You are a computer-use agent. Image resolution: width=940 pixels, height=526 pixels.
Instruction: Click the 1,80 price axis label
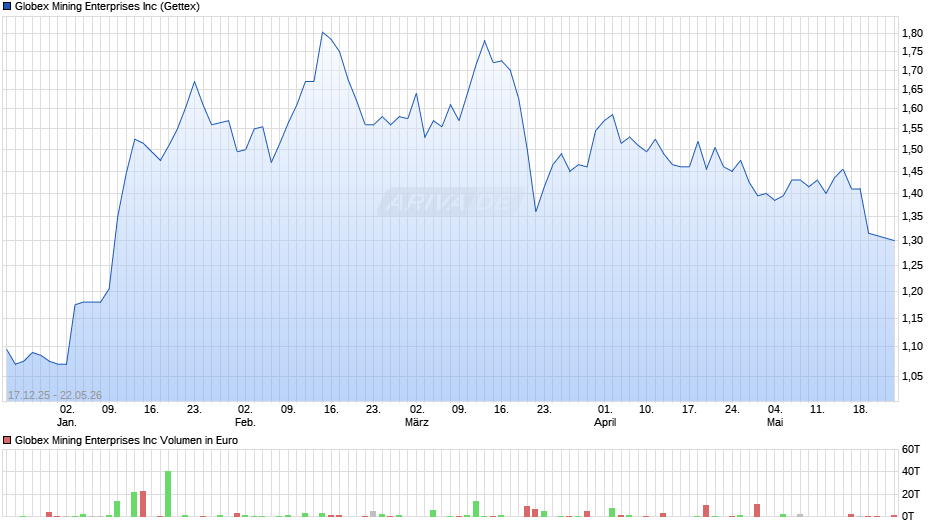[x=912, y=34]
